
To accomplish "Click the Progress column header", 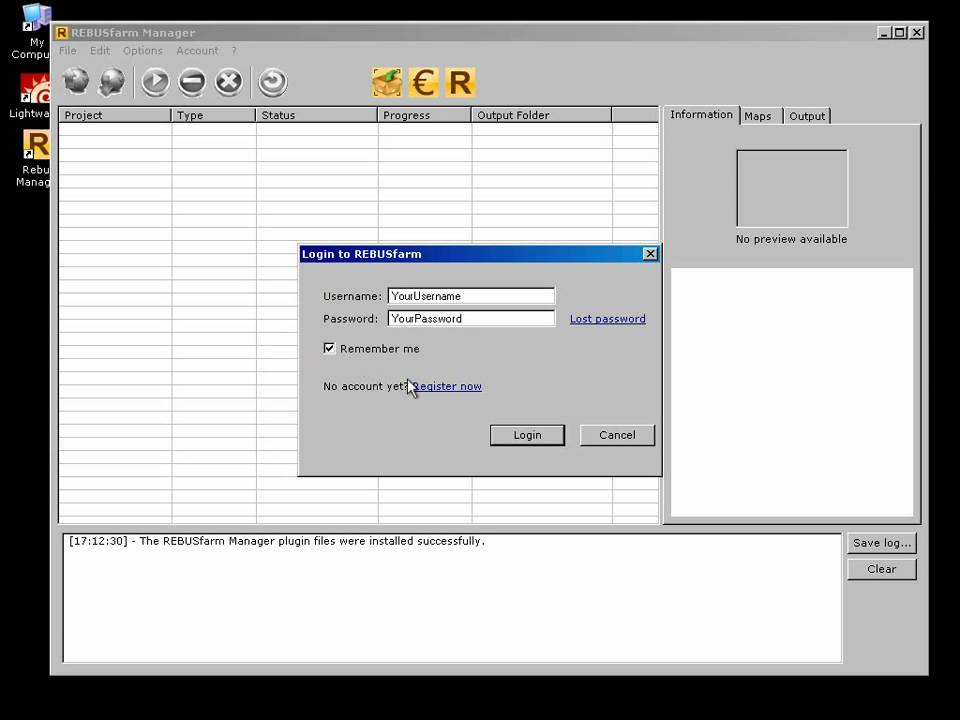I will 424,115.
